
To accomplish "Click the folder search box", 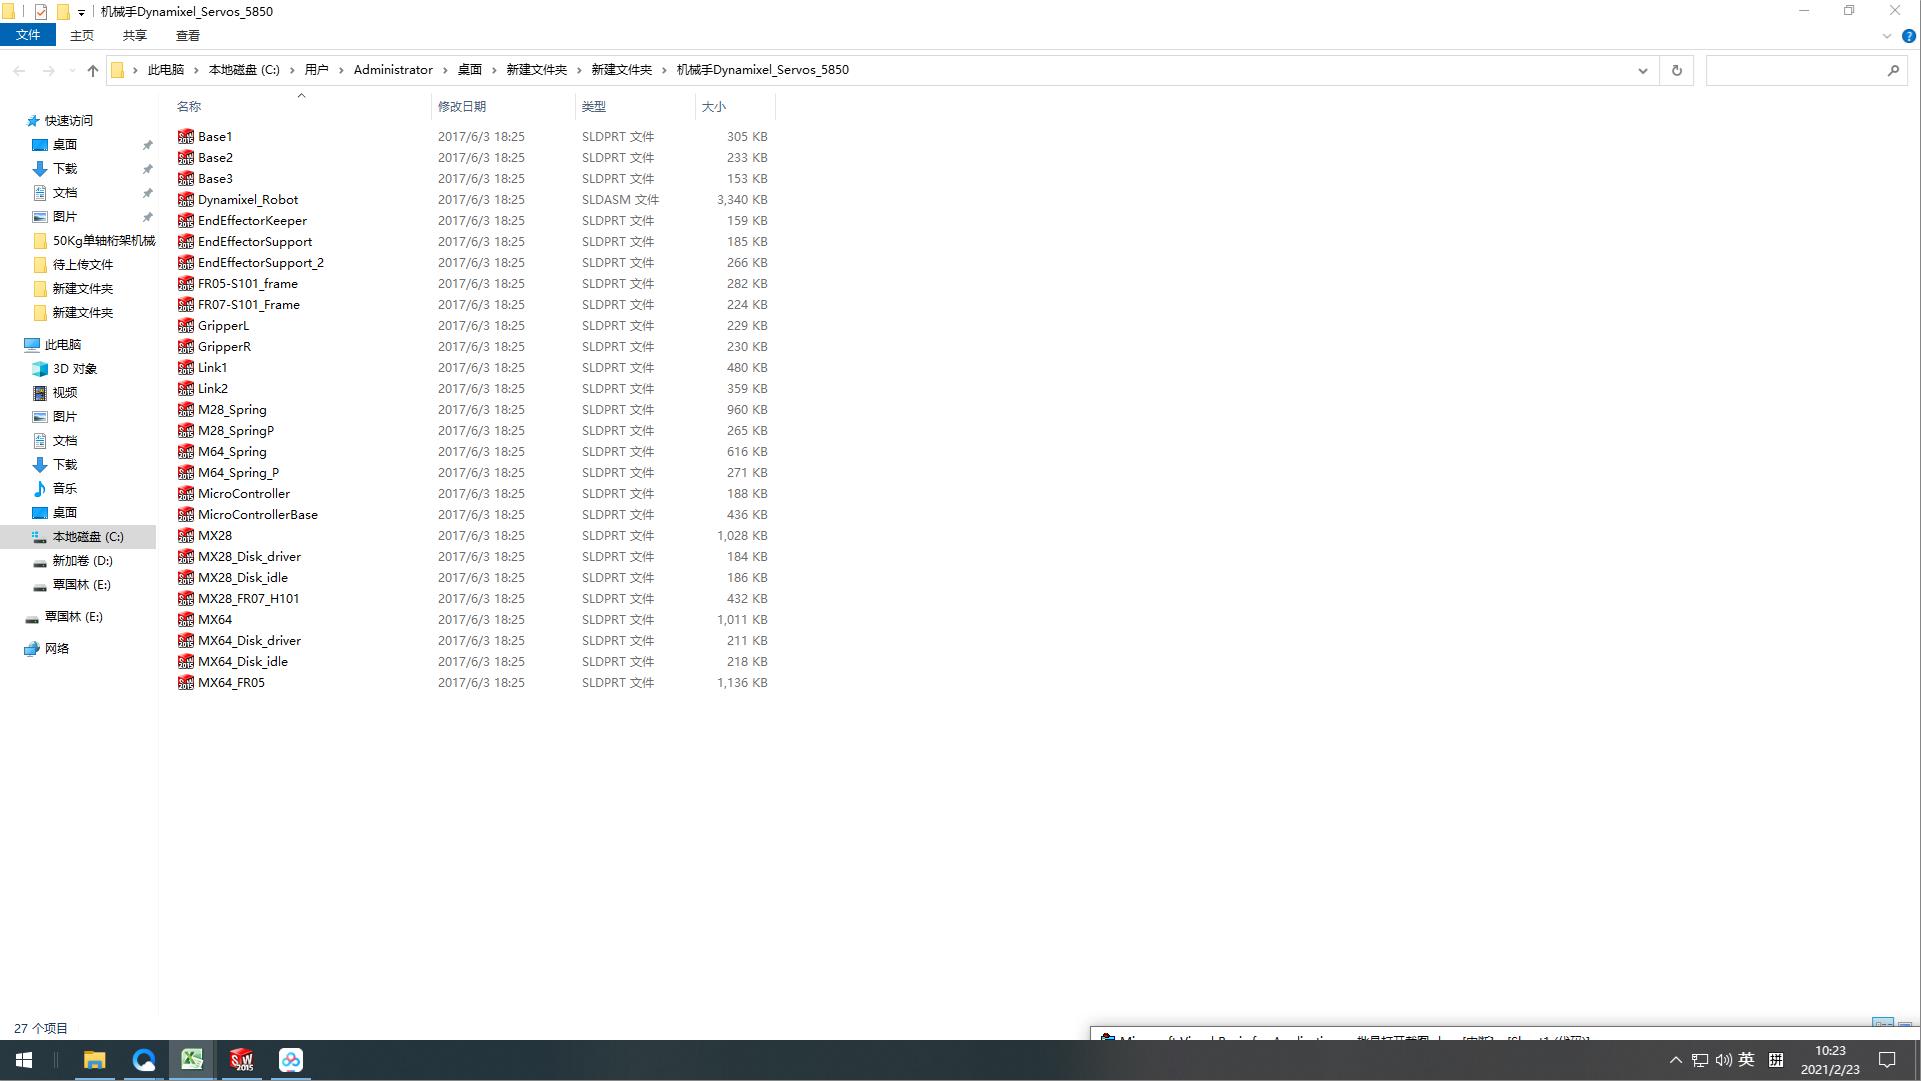I will (x=1795, y=70).
